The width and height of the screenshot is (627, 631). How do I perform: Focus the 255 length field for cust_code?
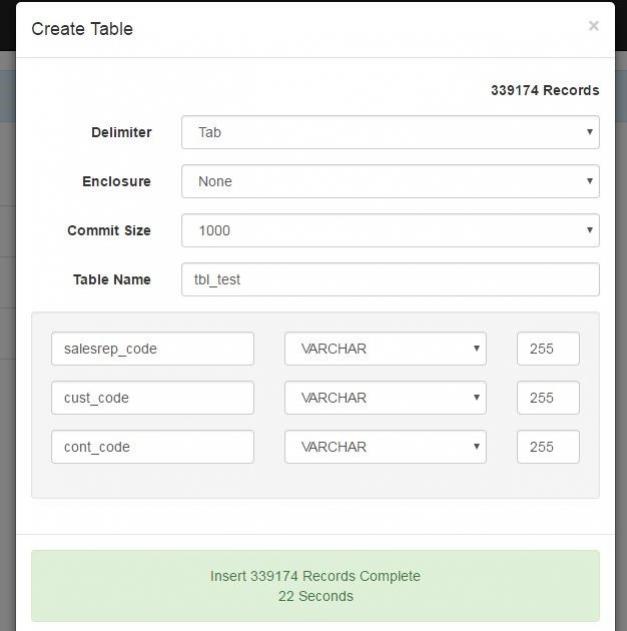[x=547, y=398]
